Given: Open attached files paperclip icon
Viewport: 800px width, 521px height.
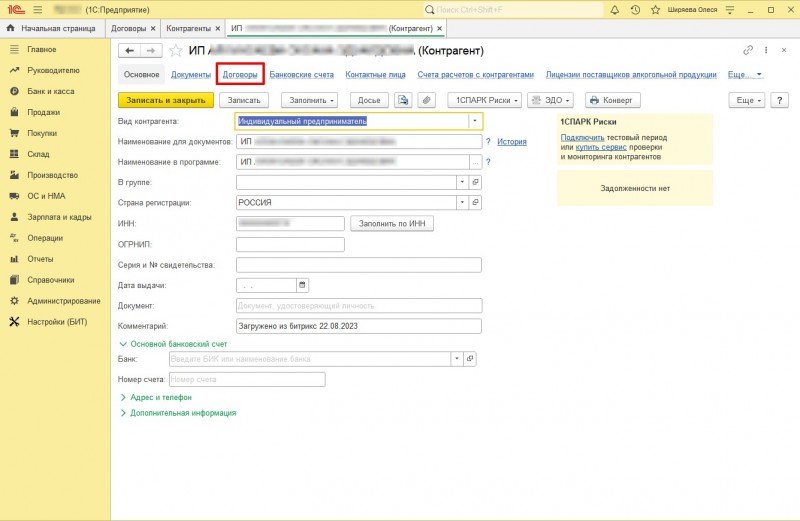Looking at the screenshot, I should (x=427, y=100).
